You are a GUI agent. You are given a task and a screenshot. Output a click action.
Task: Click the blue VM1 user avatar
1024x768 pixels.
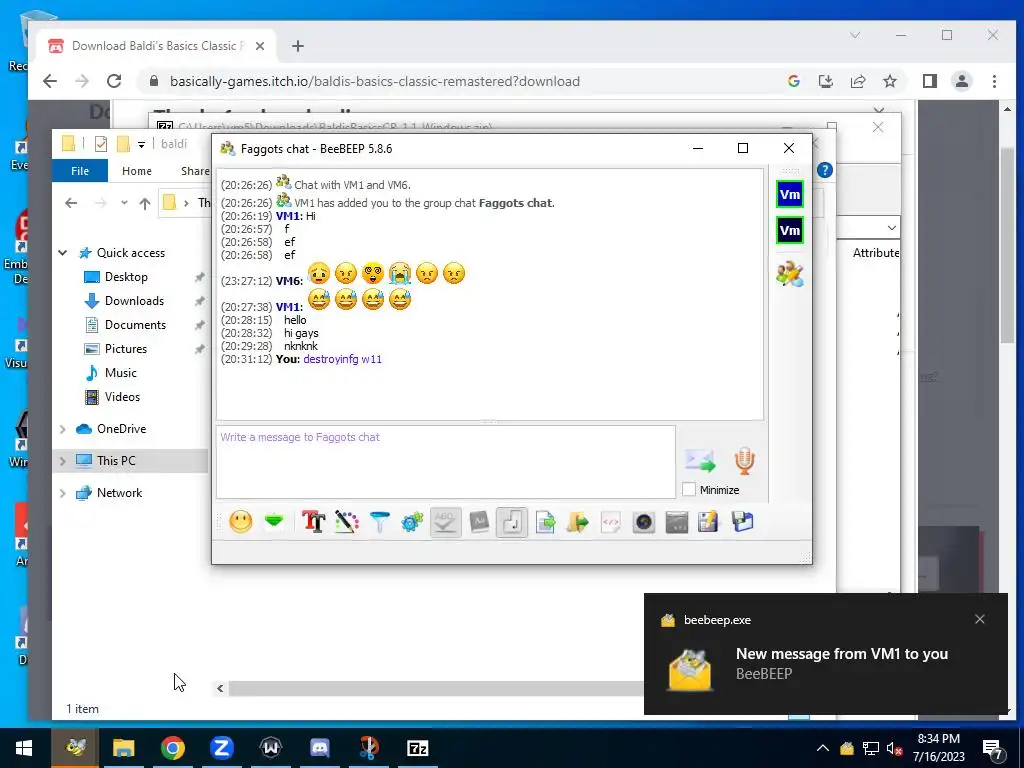pos(790,195)
